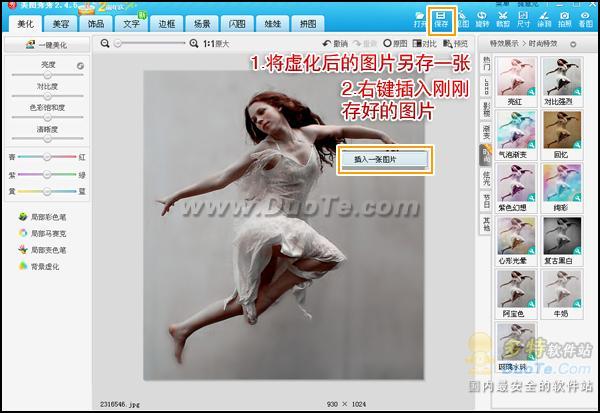Click the 清晰度 sharpness slider handle
Screen dimensions: 600x413
click(x=47, y=139)
